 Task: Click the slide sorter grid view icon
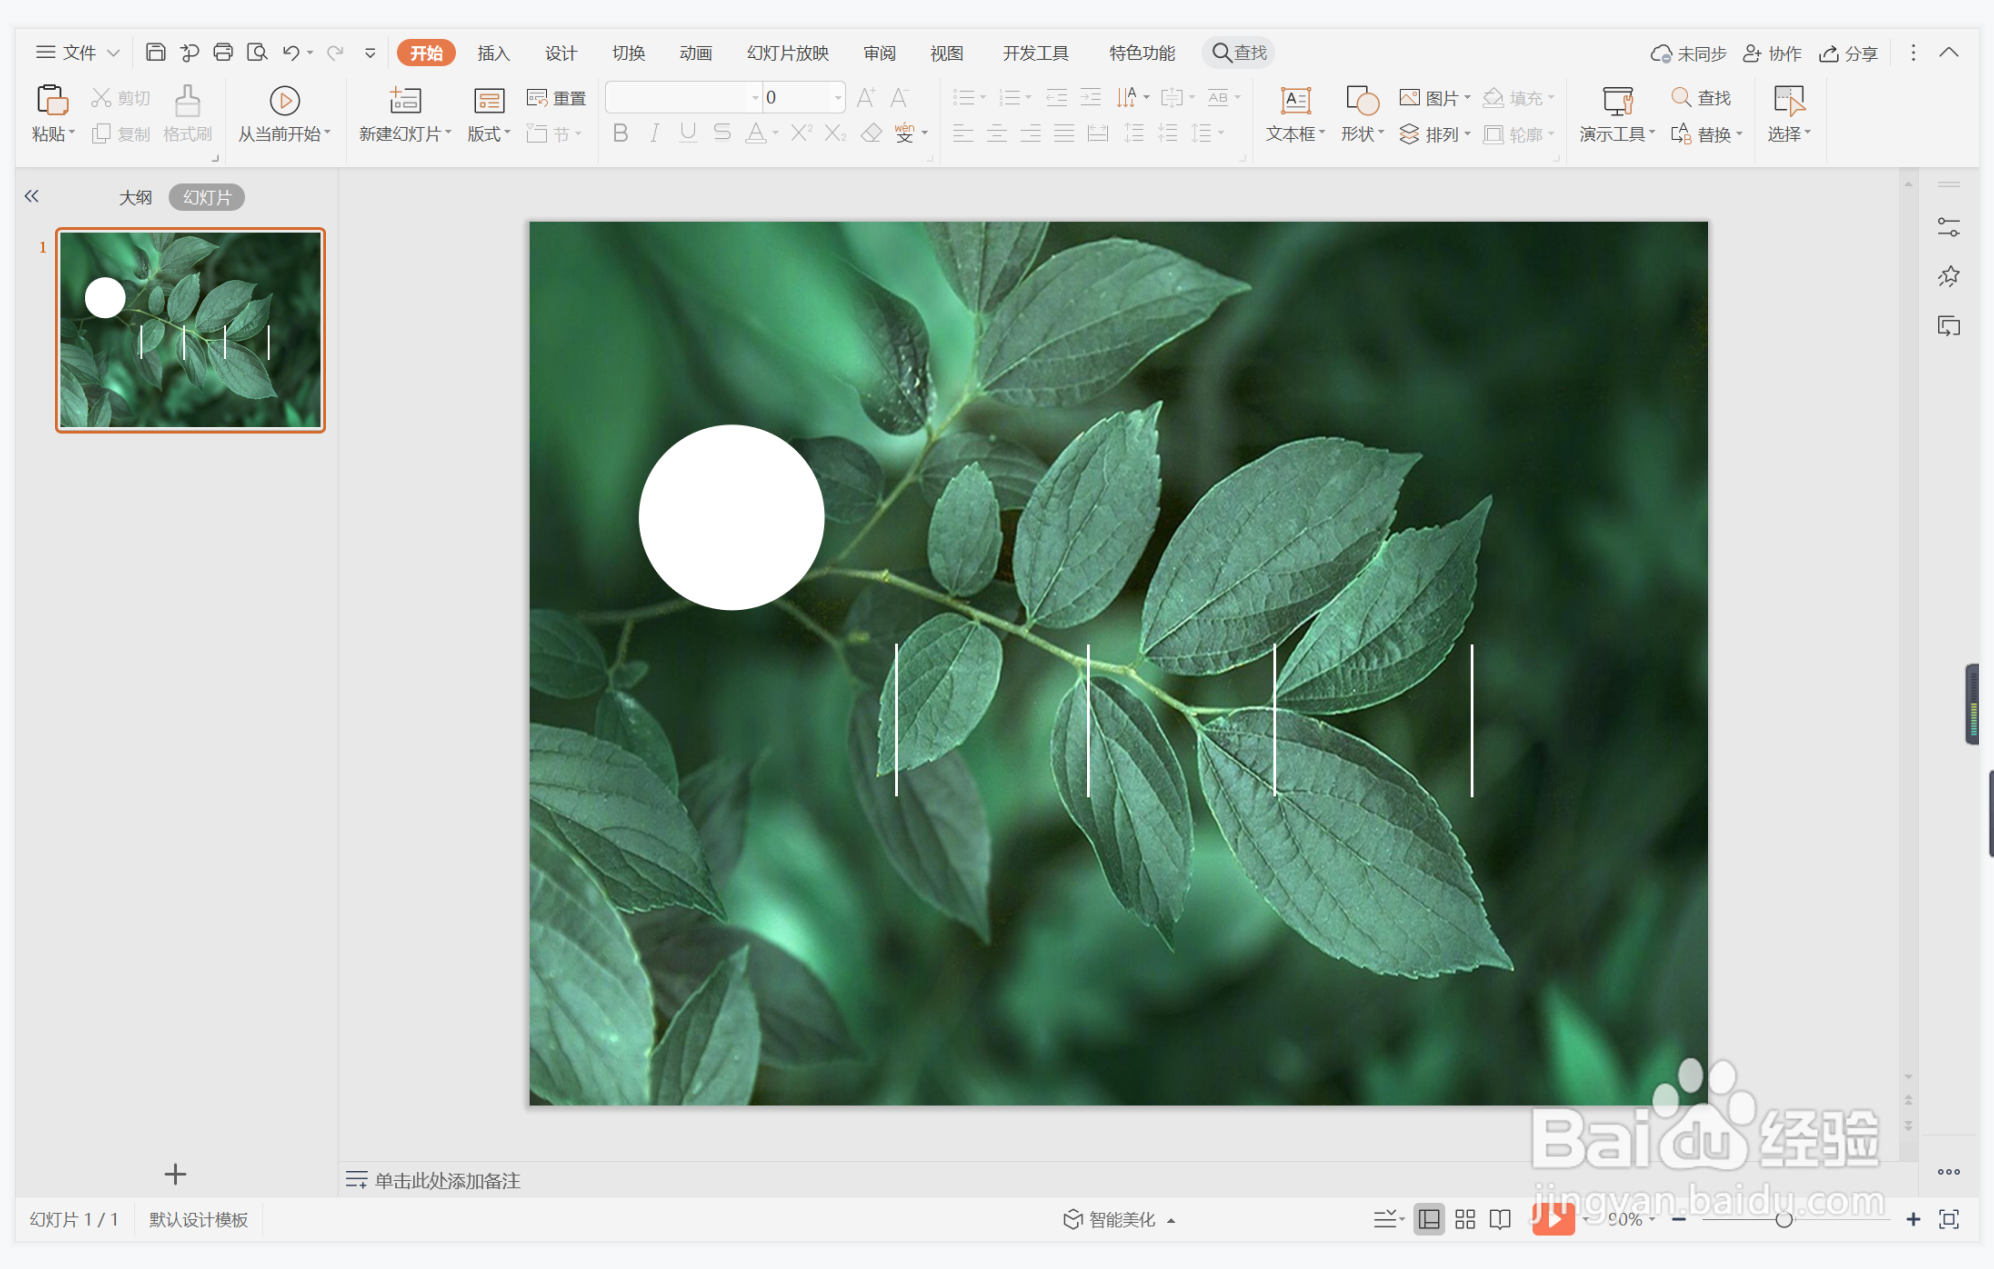pos(1465,1219)
